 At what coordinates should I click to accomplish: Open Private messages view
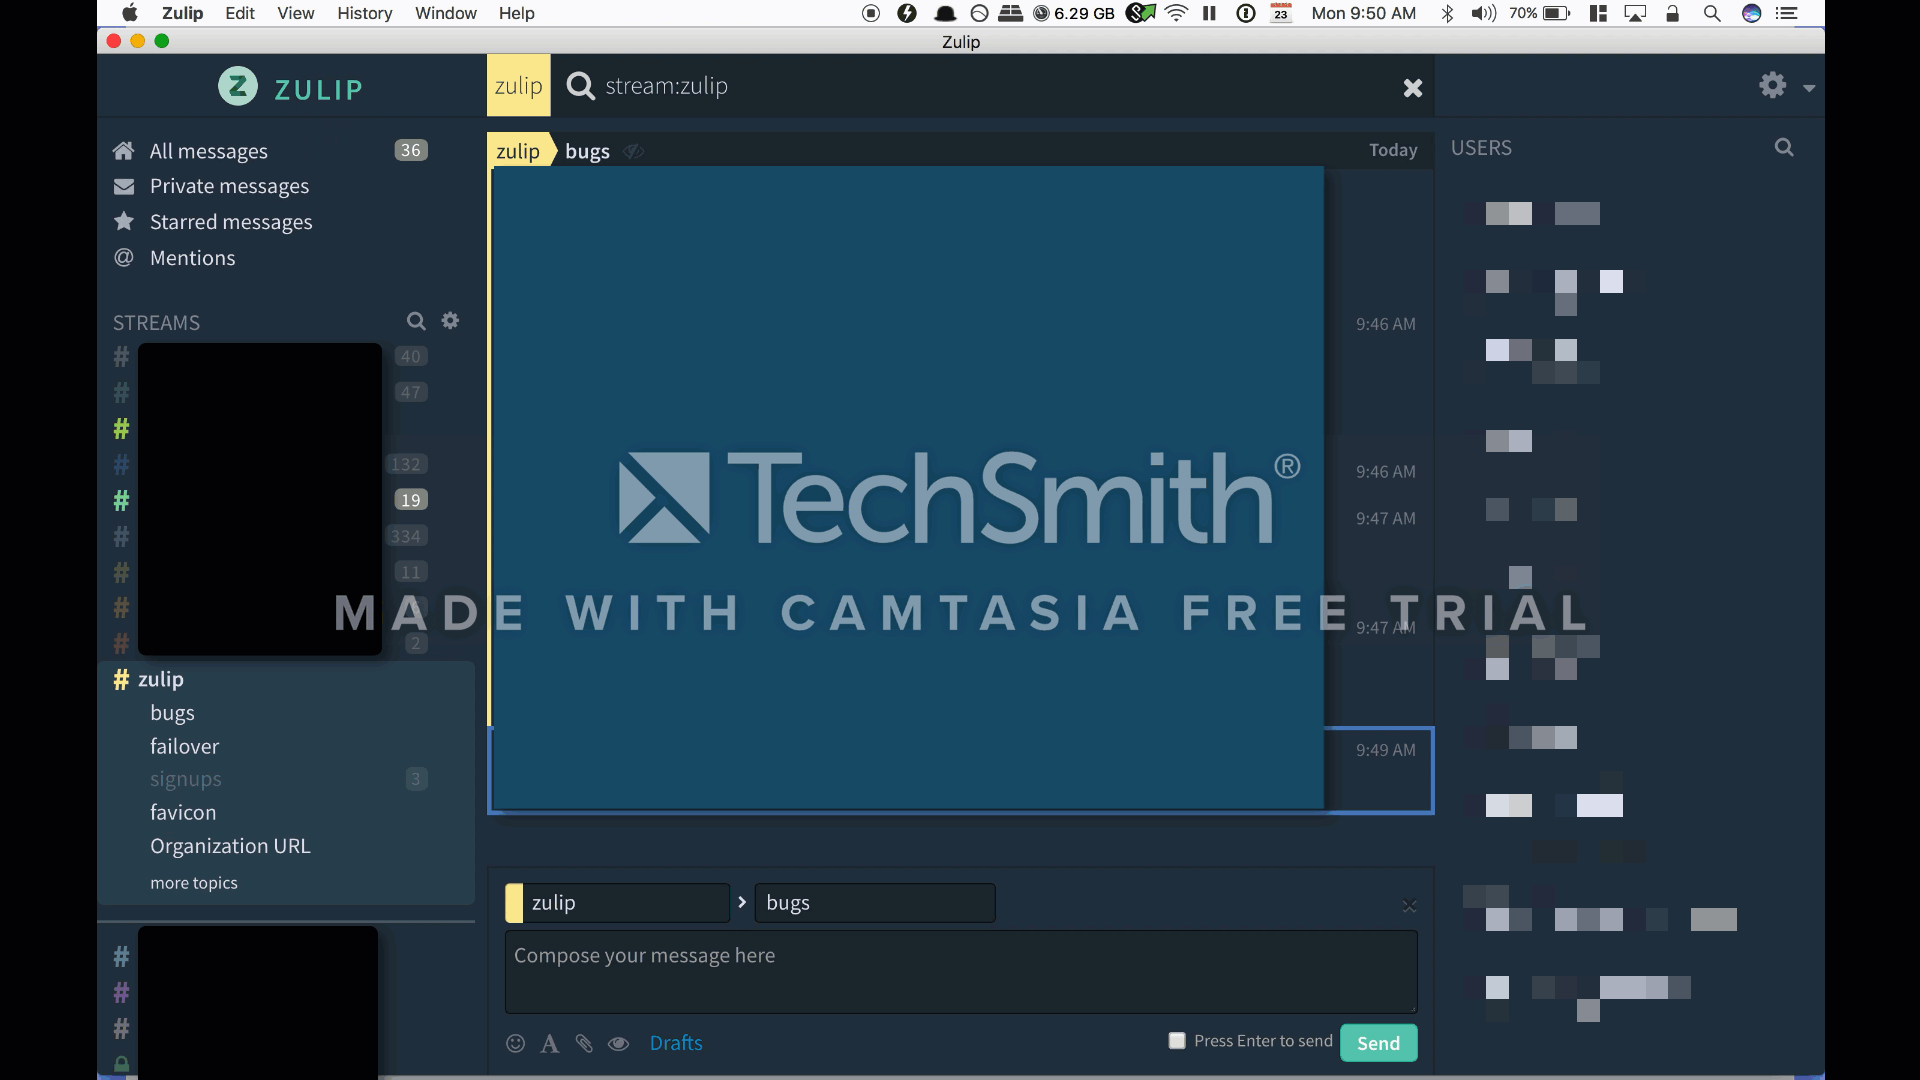point(229,186)
